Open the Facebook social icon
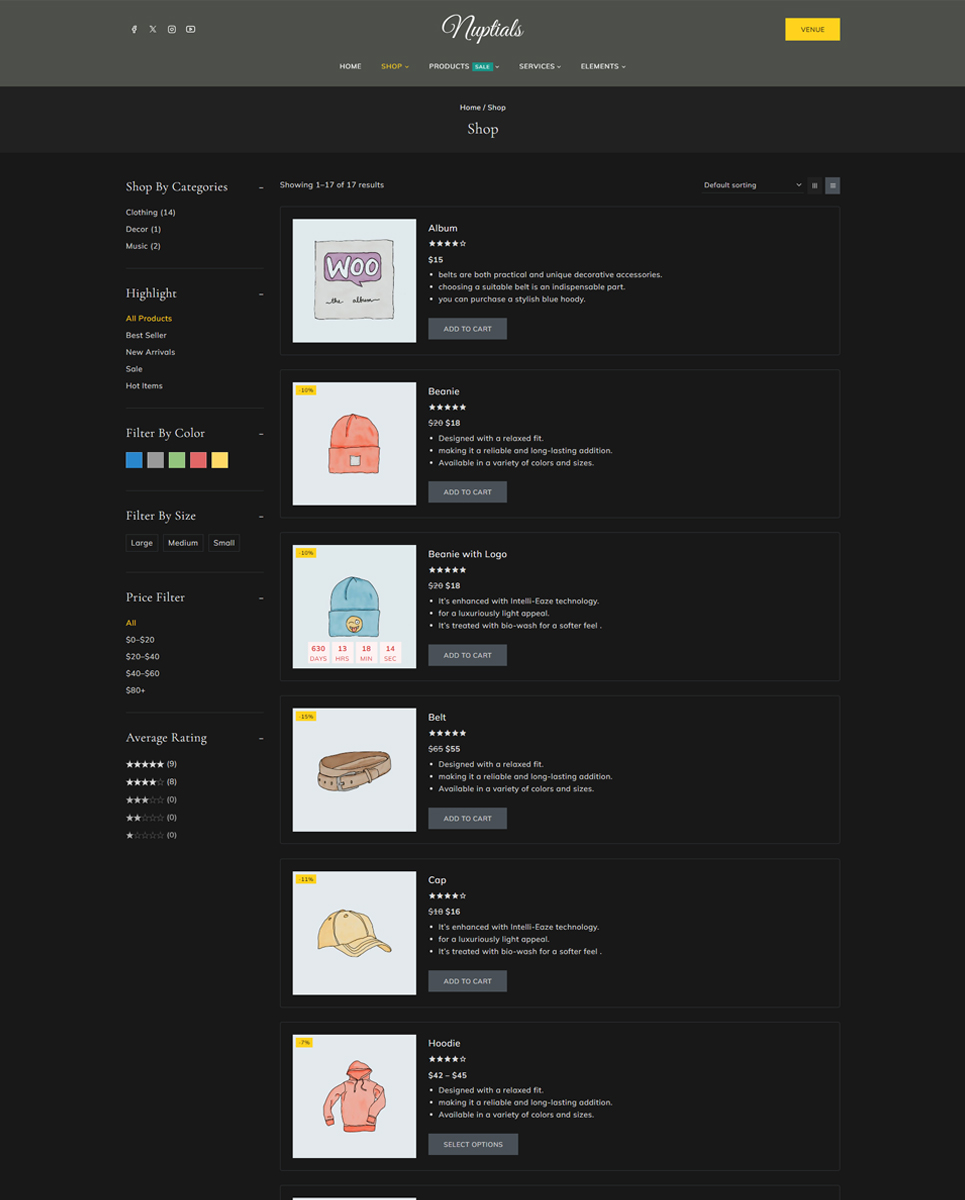The width and height of the screenshot is (965, 1200). point(134,29)
